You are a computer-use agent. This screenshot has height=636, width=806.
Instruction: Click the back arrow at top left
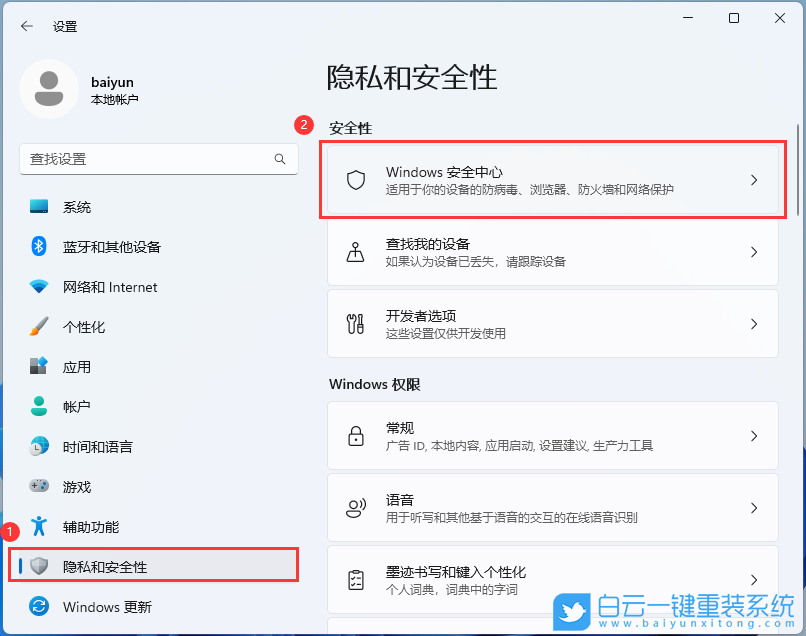point(27,27)
